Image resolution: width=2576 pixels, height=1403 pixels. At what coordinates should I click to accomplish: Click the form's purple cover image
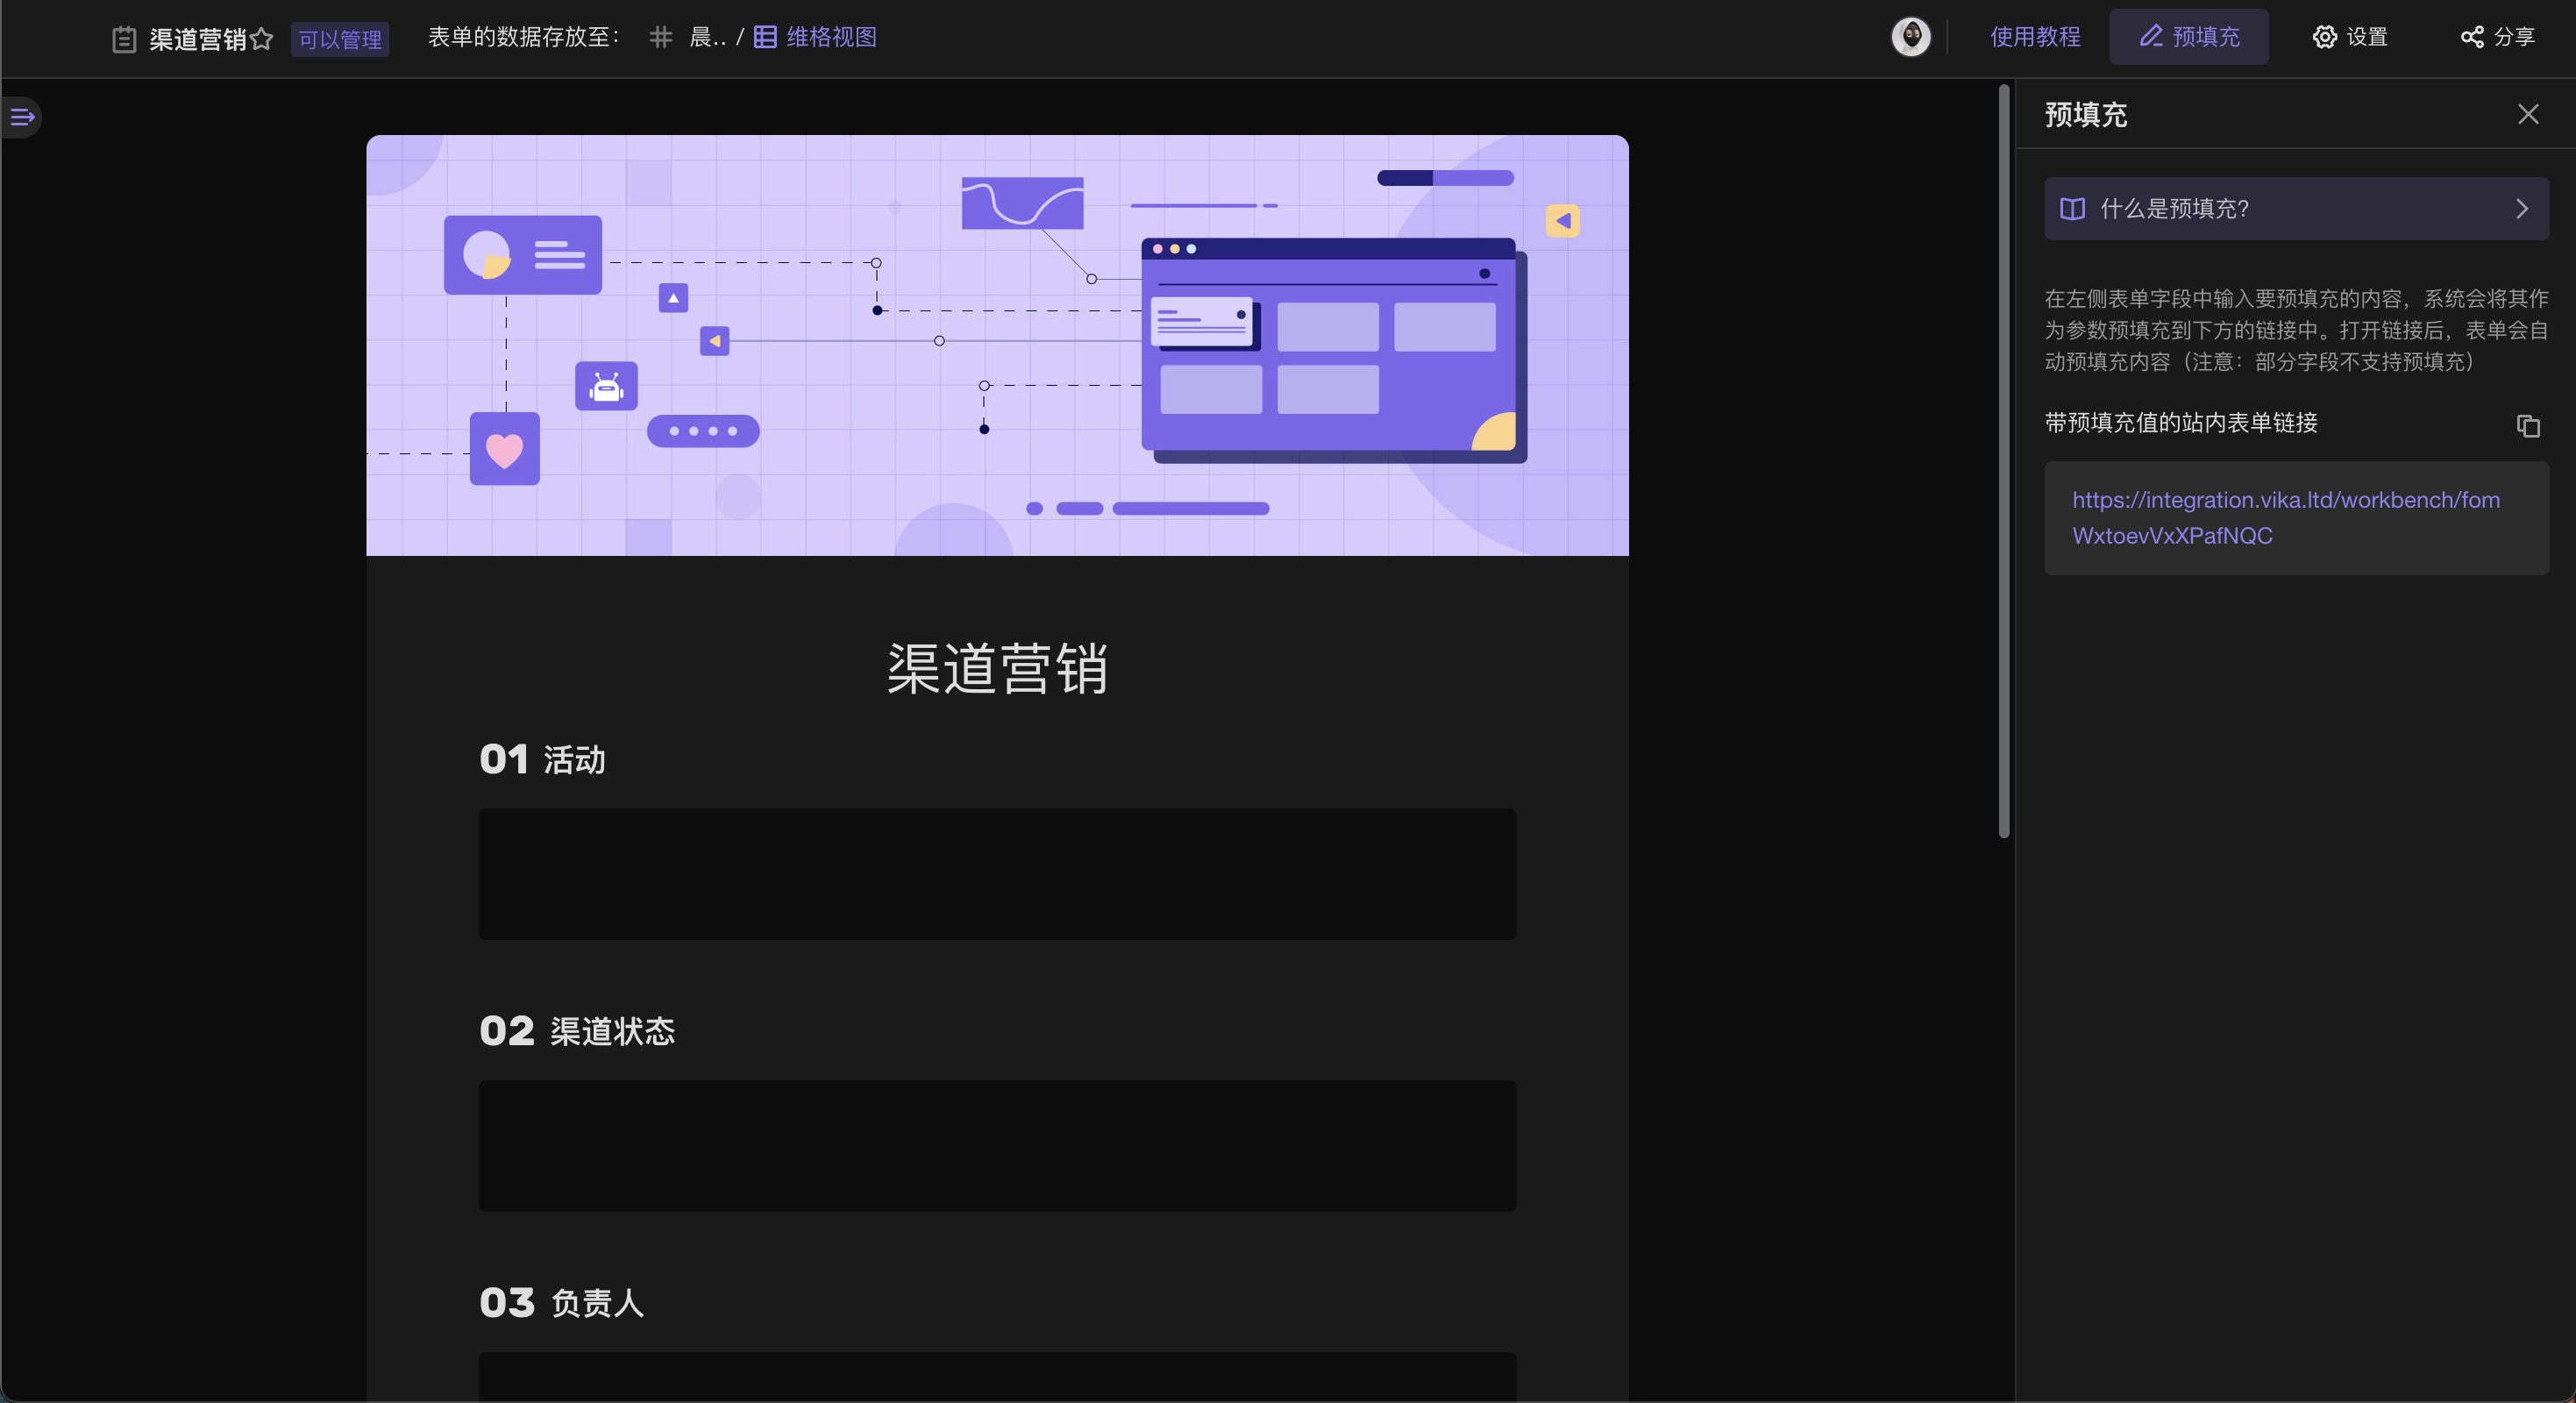[x=996, y=345]
